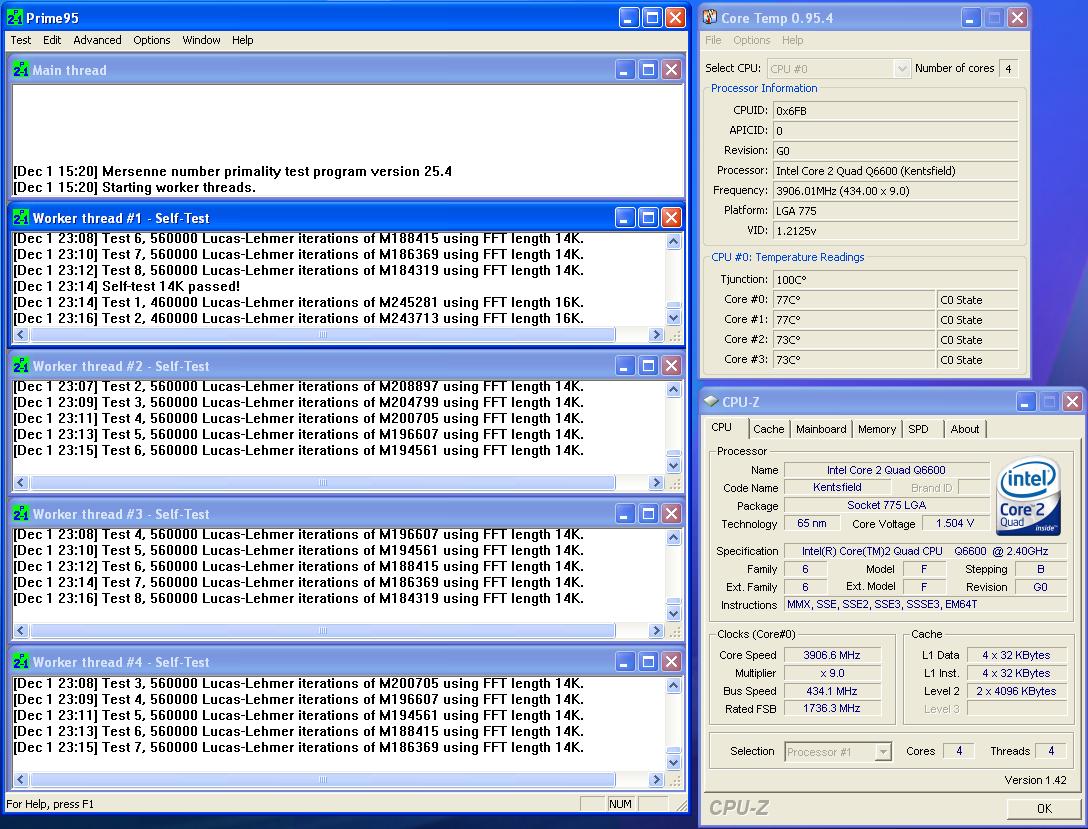This screenshot has height=829, width=1088.
Task: Switch to the About tab in CPU-Z
Action: point(964,429)
